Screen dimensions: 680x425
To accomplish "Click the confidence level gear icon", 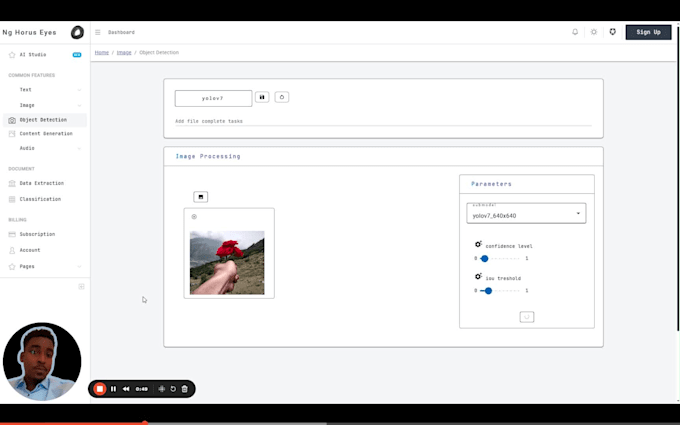I will tap(478, 245).
